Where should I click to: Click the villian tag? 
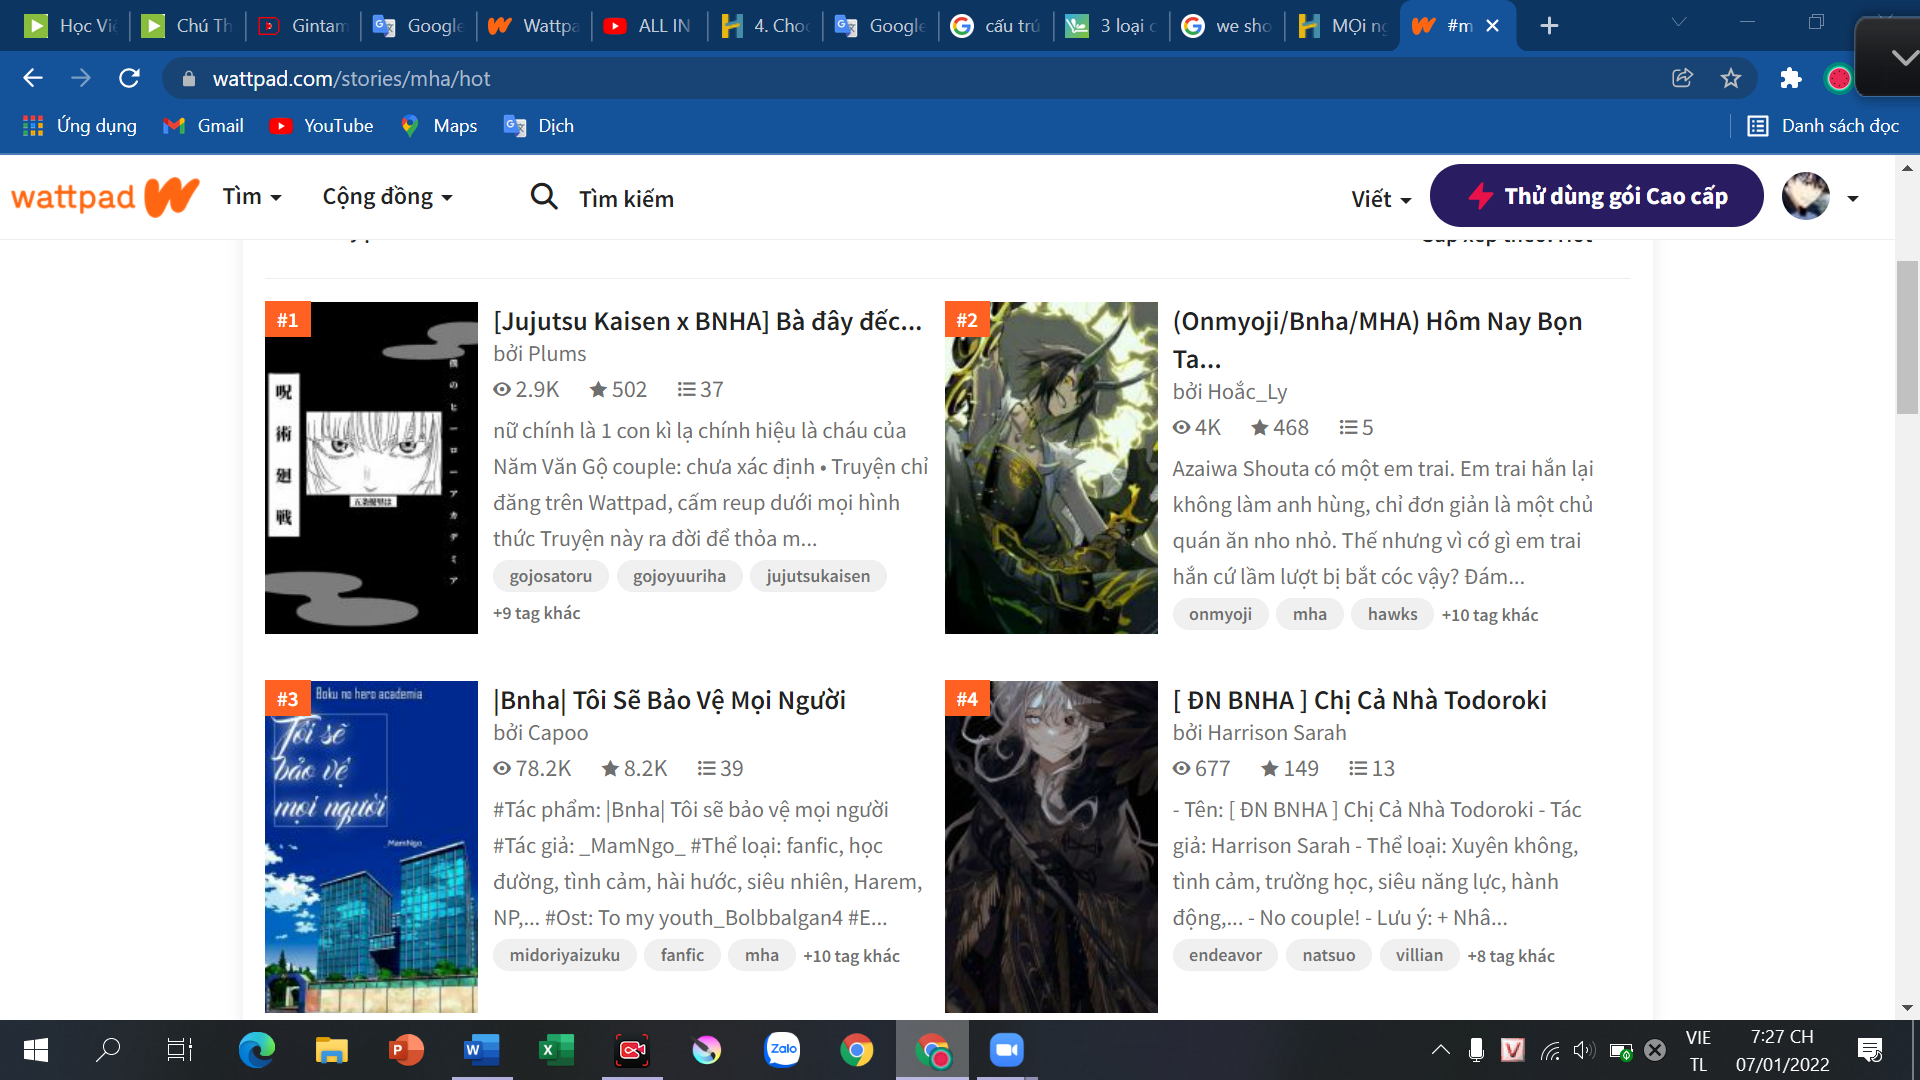[1420, 955]
